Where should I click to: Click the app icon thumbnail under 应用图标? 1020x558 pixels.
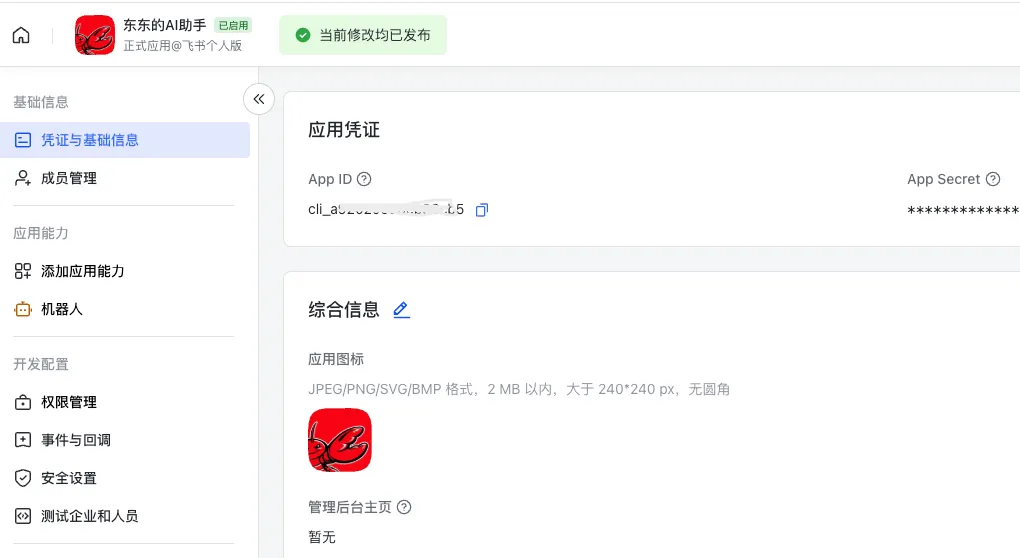click(340, 440)
